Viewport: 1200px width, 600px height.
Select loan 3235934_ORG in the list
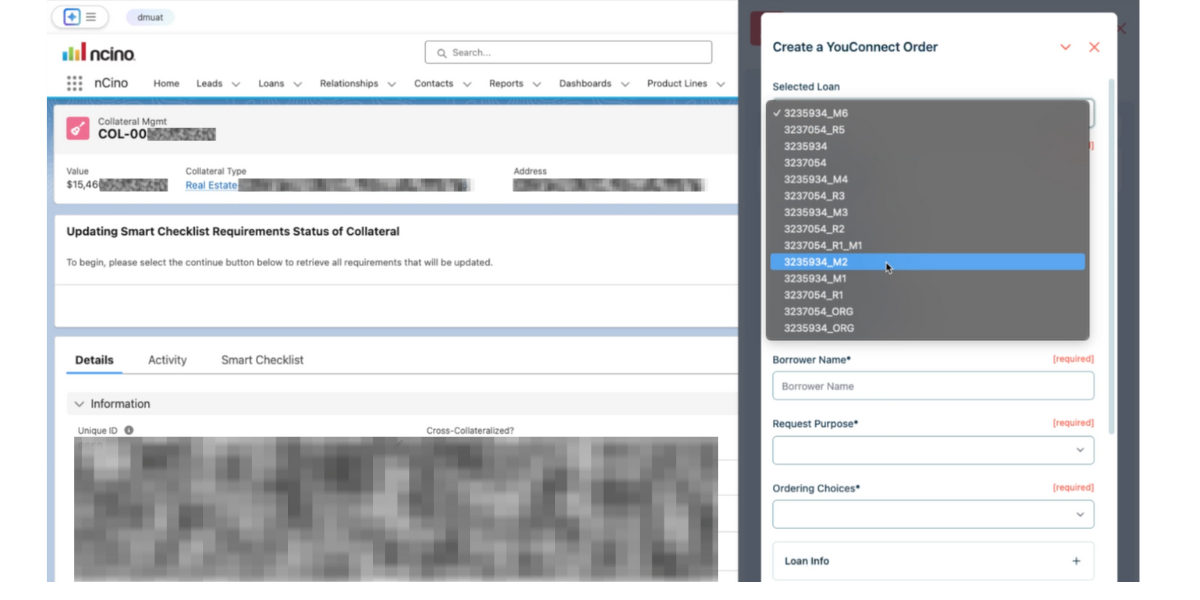pyautogui.click(x=928, y=328)
